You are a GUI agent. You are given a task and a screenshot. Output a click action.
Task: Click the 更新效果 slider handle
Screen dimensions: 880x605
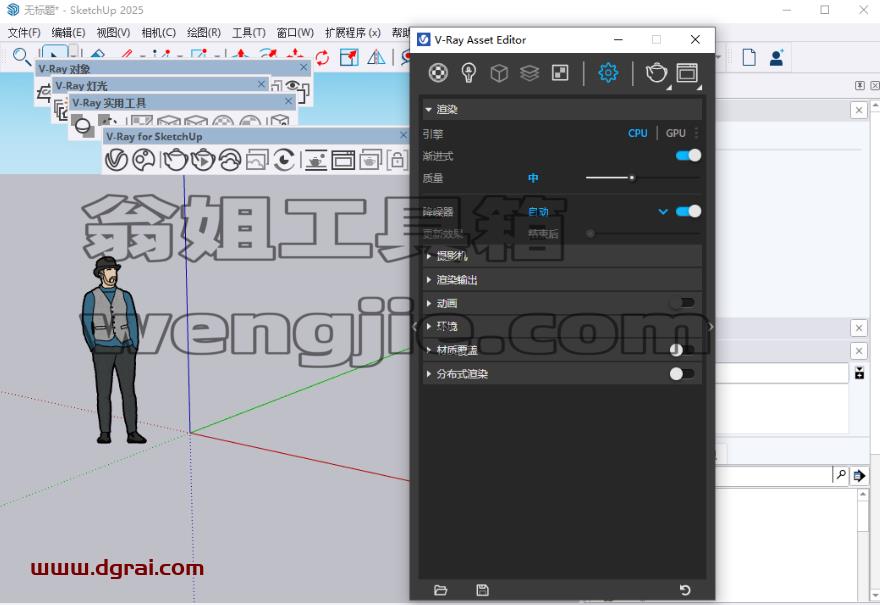[590, 233]
